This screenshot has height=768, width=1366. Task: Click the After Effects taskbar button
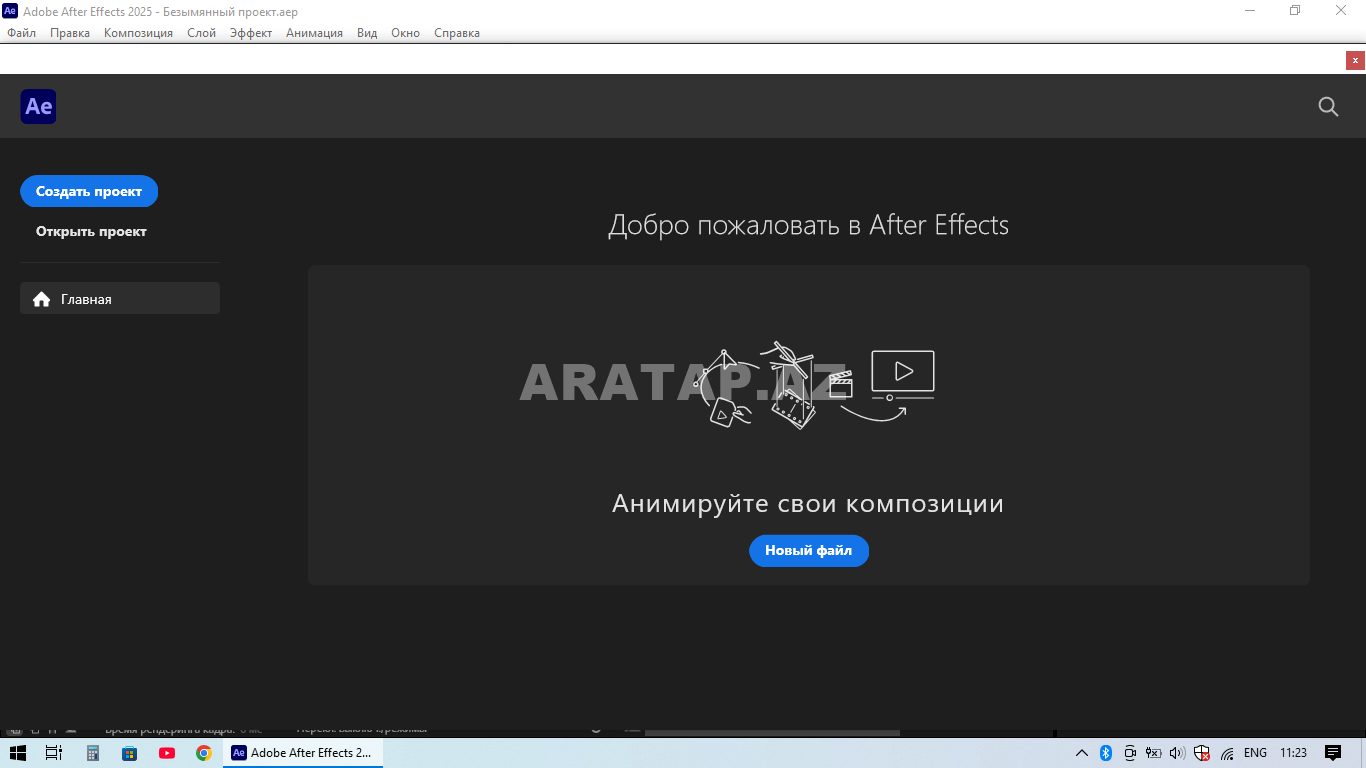click(303, 753)
